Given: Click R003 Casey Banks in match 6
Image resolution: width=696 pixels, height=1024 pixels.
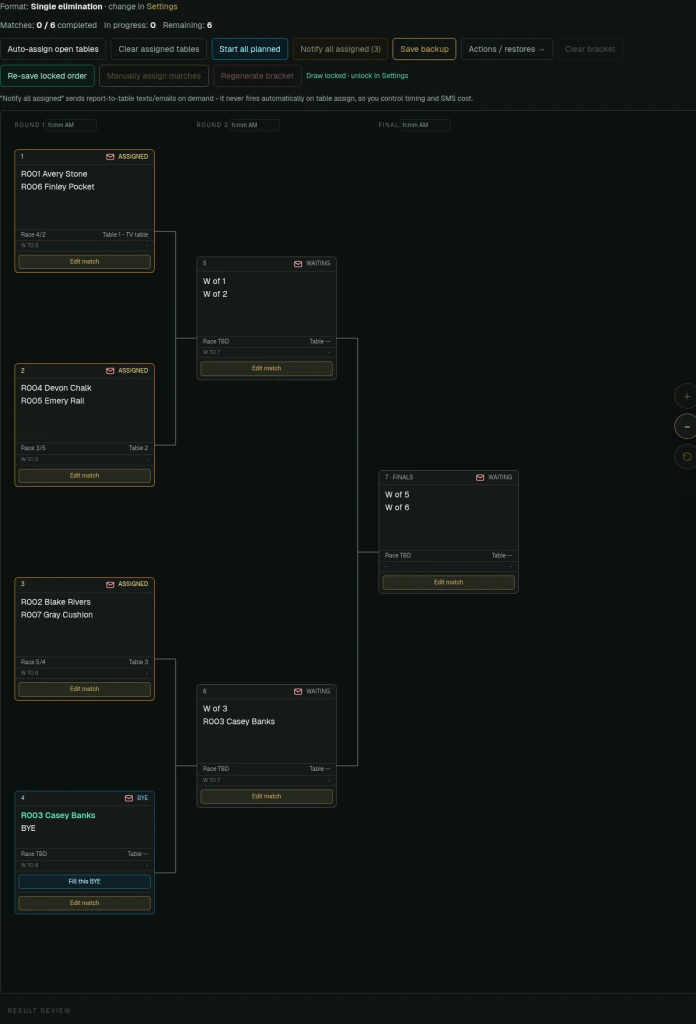Looking at the screenshot, I should (239, 722).
